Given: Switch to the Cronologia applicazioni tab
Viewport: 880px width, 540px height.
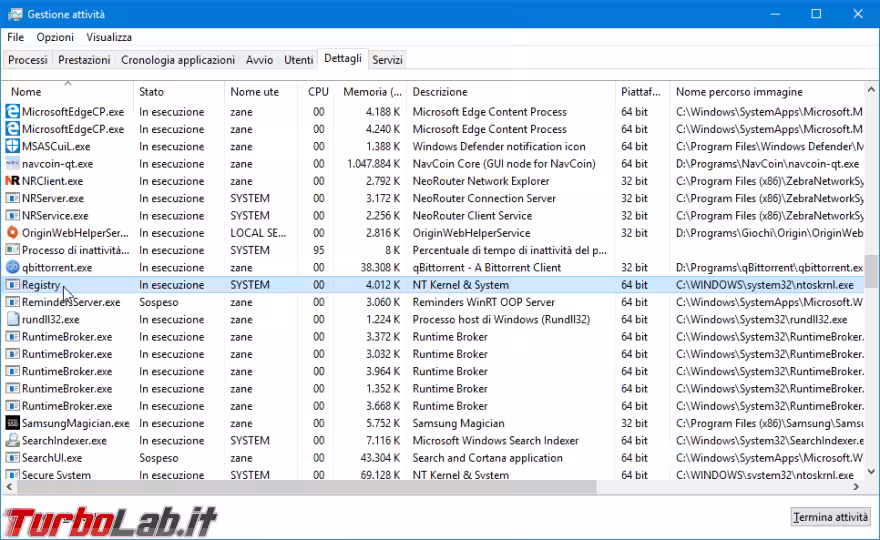Looking at the screenshot, I should 178,60.
